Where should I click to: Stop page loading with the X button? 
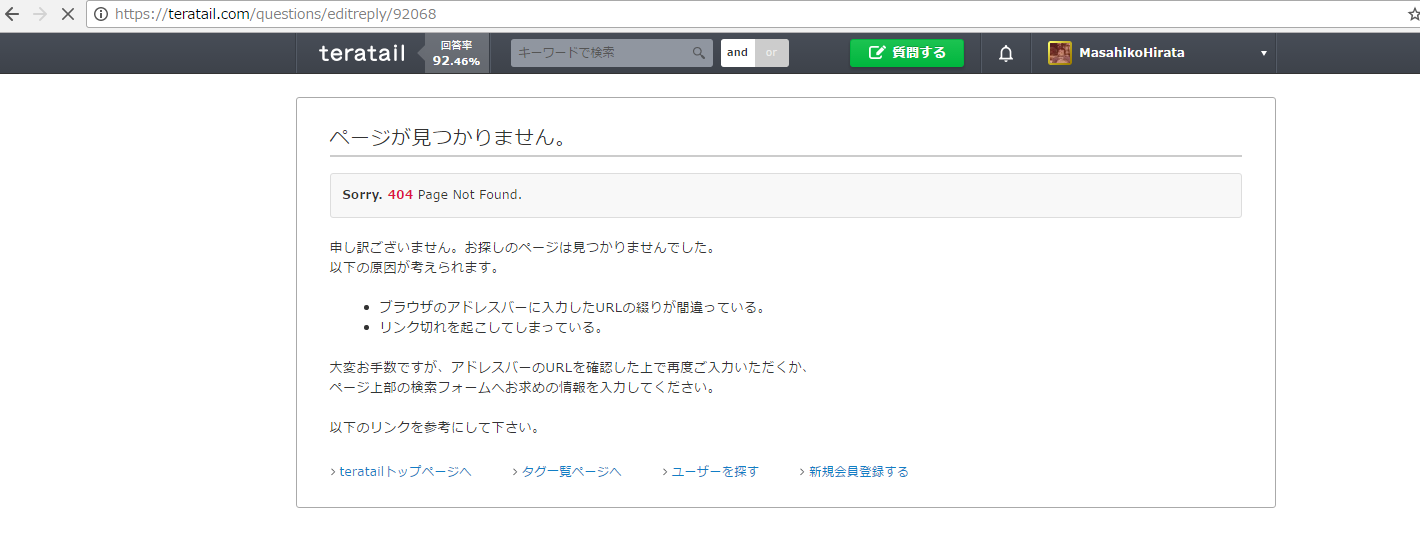point(68,14)
